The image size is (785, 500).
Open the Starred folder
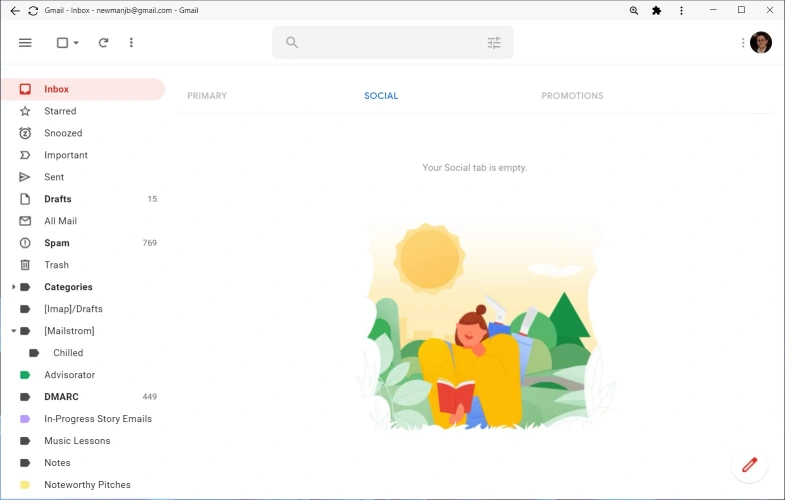click(60, 111)
